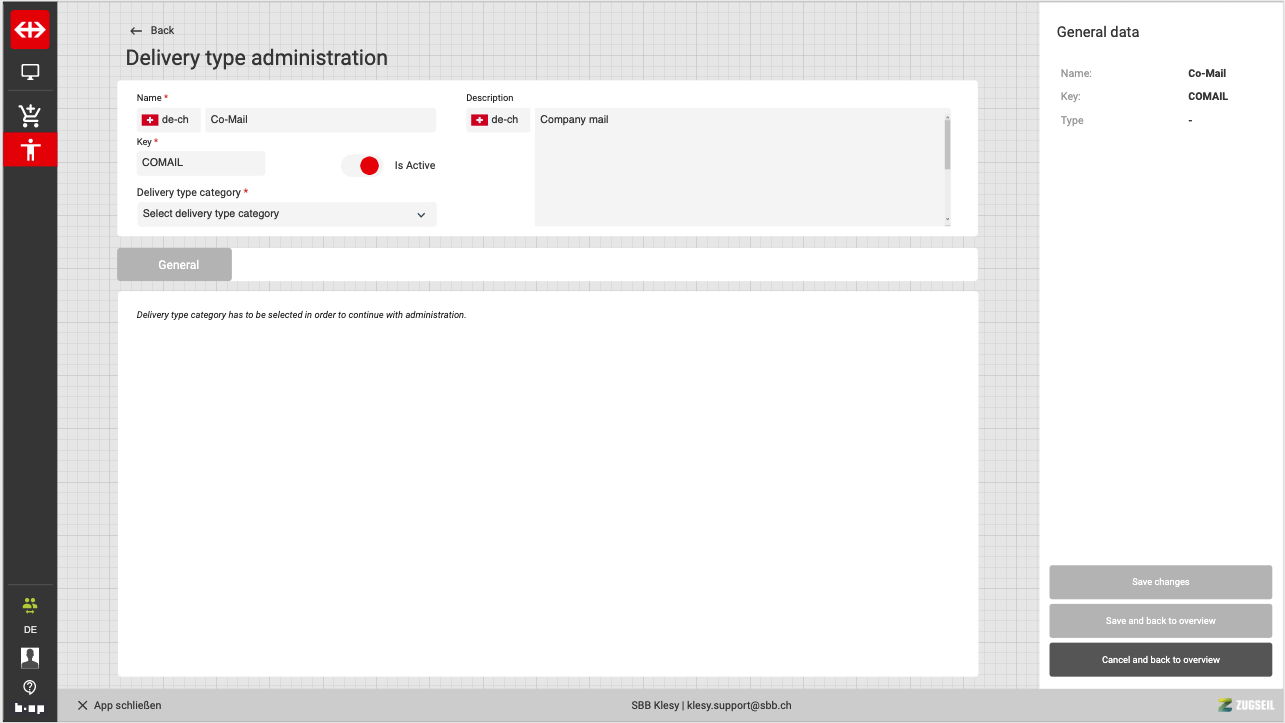Viewport: 1285px width, 723px height.
Task: Open the Delivery type category dropdown
Action: tap(286, 214)
